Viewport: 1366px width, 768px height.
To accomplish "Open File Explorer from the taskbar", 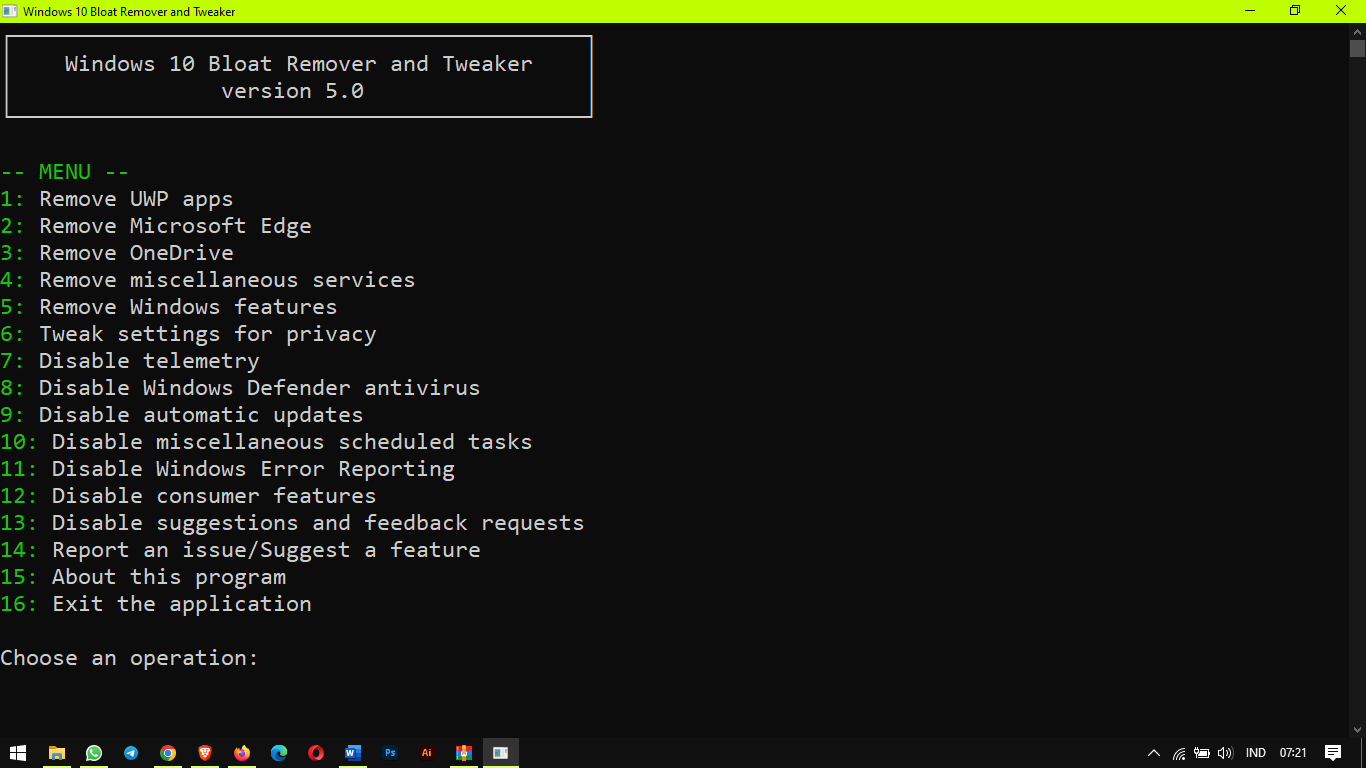I will click(57, 753).
